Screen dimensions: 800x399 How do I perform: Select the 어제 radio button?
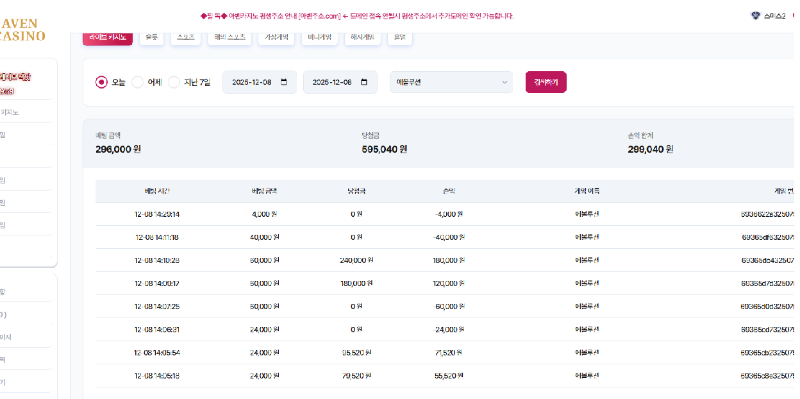(x=137, y=82)
